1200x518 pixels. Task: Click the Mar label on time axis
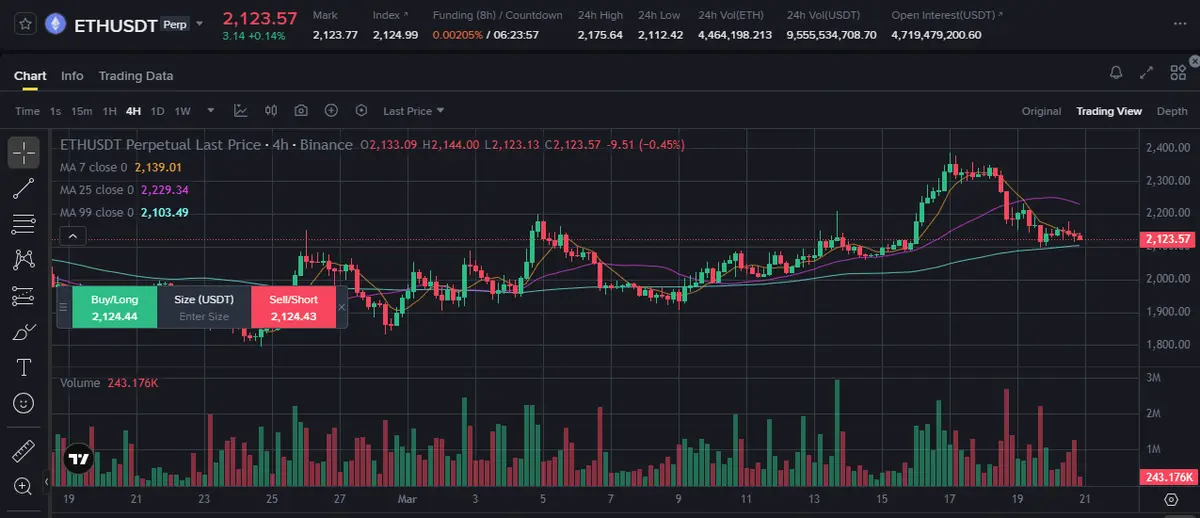[407, 497]
